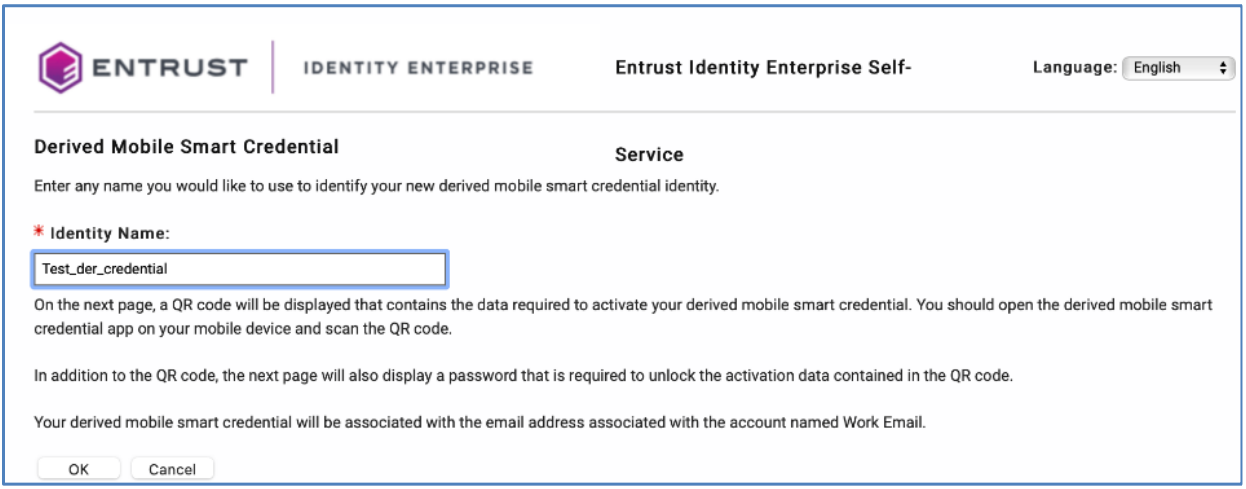The height and width of the screenshot is (489, 1246).
Task: Click the up-down arrows on Language selector
Action: tap(1222, 68)
